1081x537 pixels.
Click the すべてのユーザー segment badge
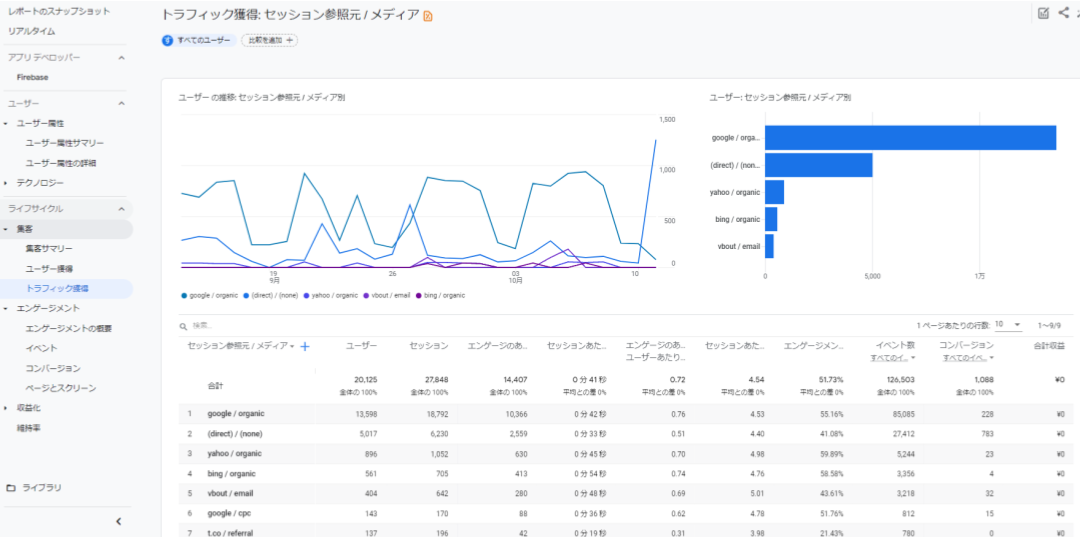[199, 40]
